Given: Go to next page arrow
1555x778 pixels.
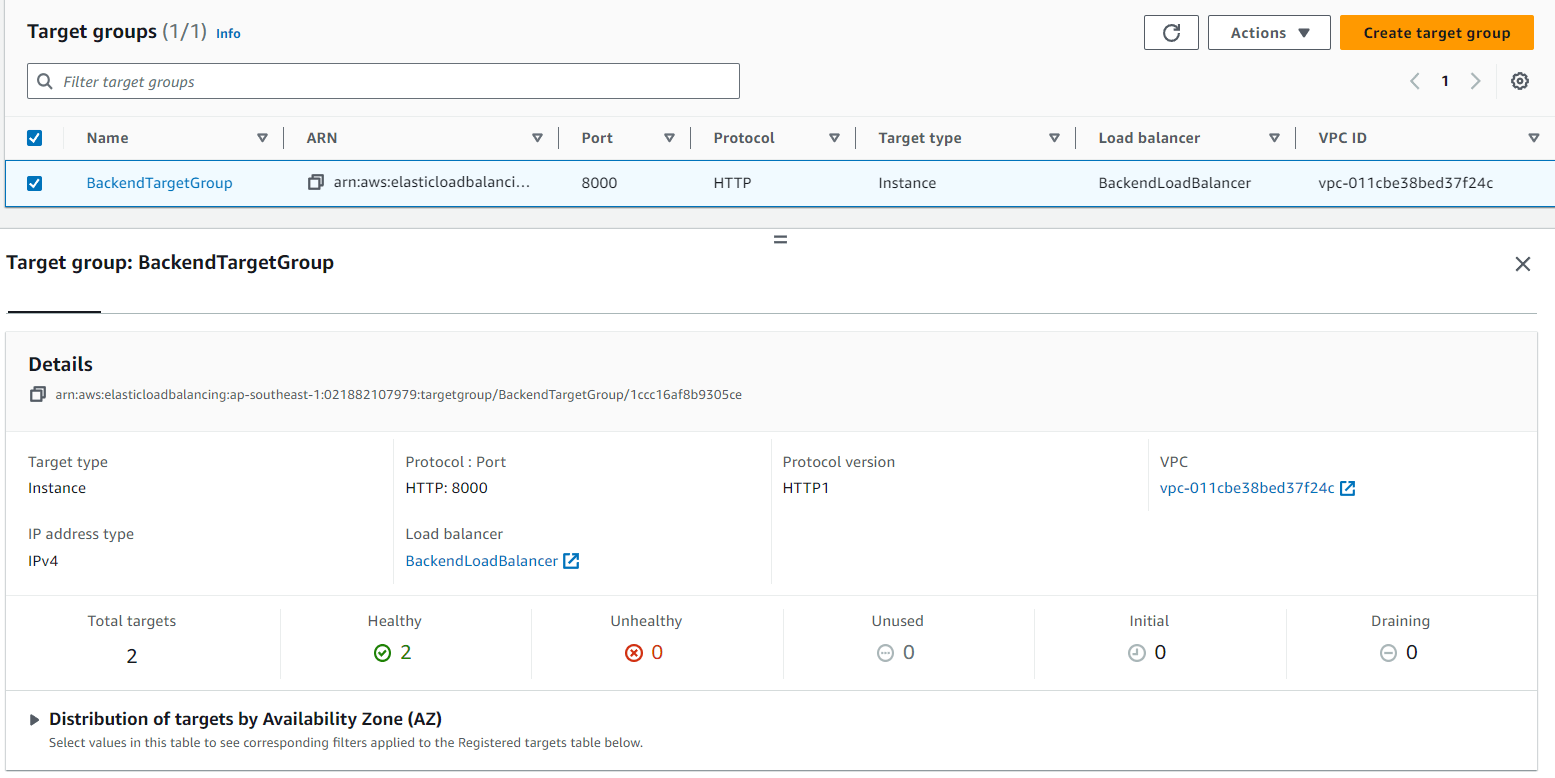Looking at the screenshot, I should click(x=1475, y=82).
